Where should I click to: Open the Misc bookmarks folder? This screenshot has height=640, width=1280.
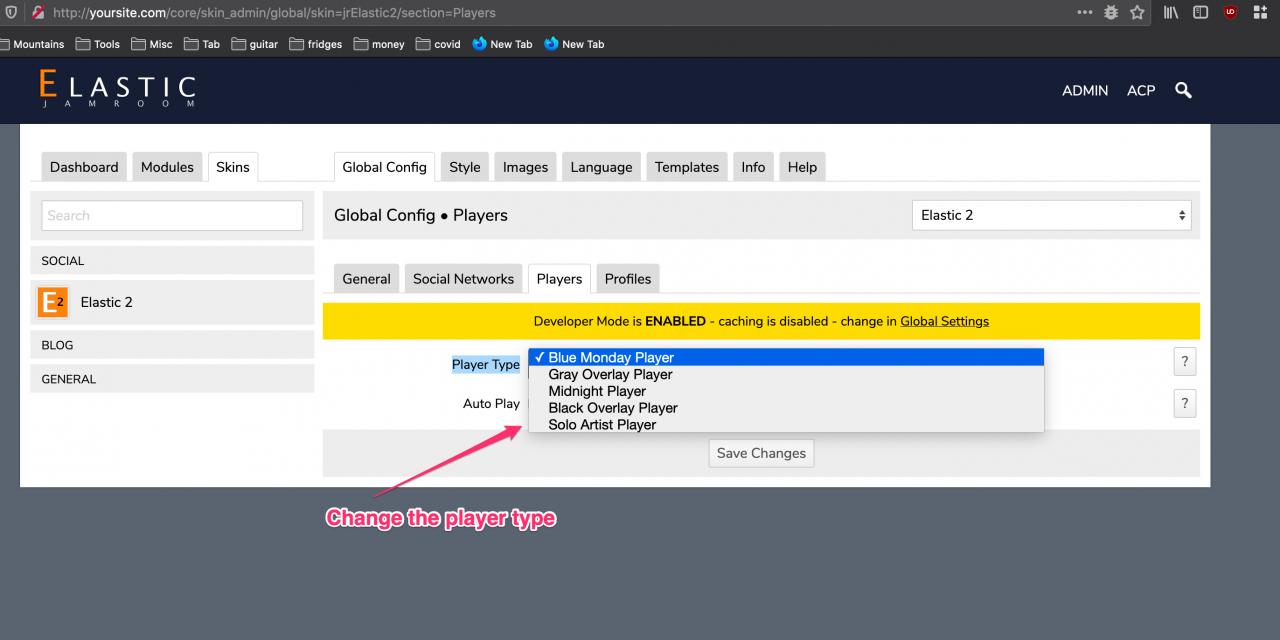tap(151, 44)
